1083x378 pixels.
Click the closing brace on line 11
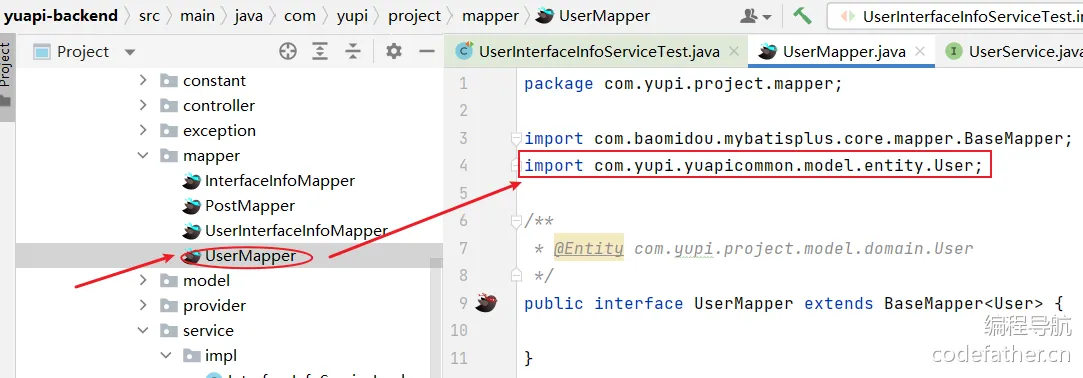point(529,358)
